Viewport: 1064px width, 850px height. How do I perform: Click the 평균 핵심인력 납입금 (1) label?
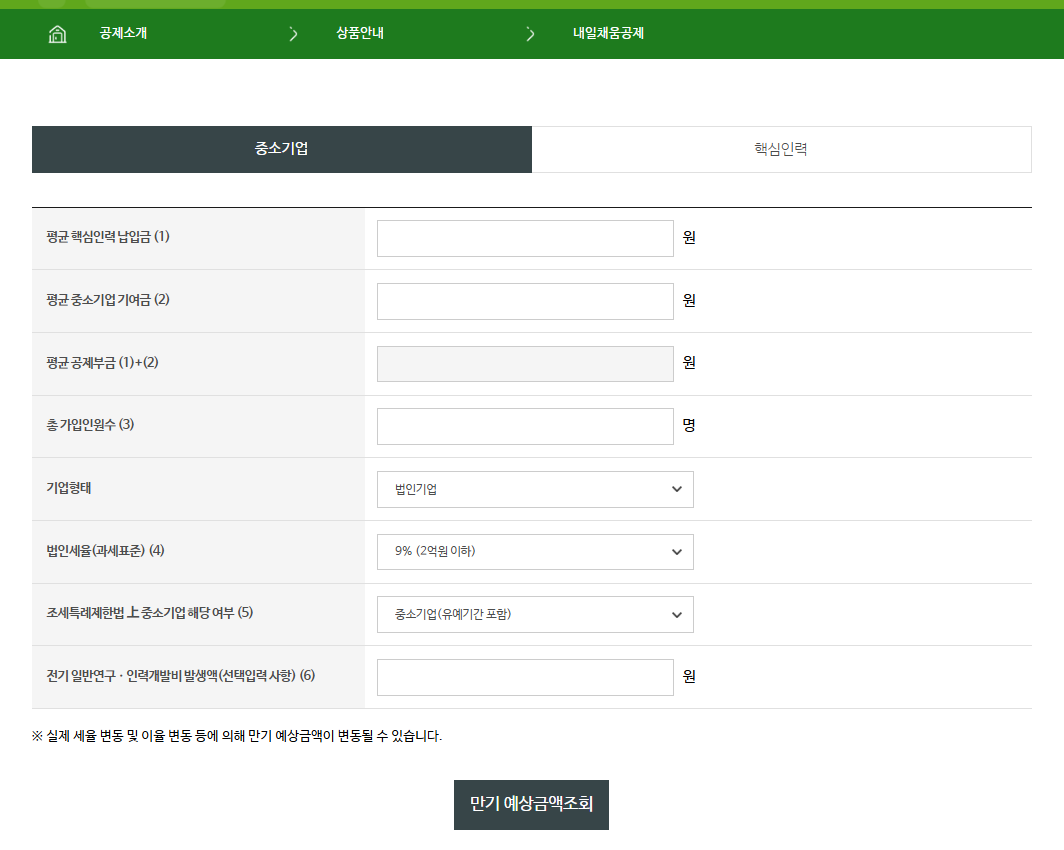point(108,237)
